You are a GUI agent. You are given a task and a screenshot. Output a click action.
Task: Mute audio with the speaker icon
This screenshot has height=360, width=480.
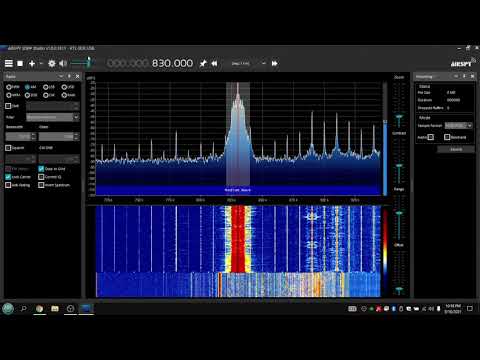pyautogui.click(x=62, y=63)
